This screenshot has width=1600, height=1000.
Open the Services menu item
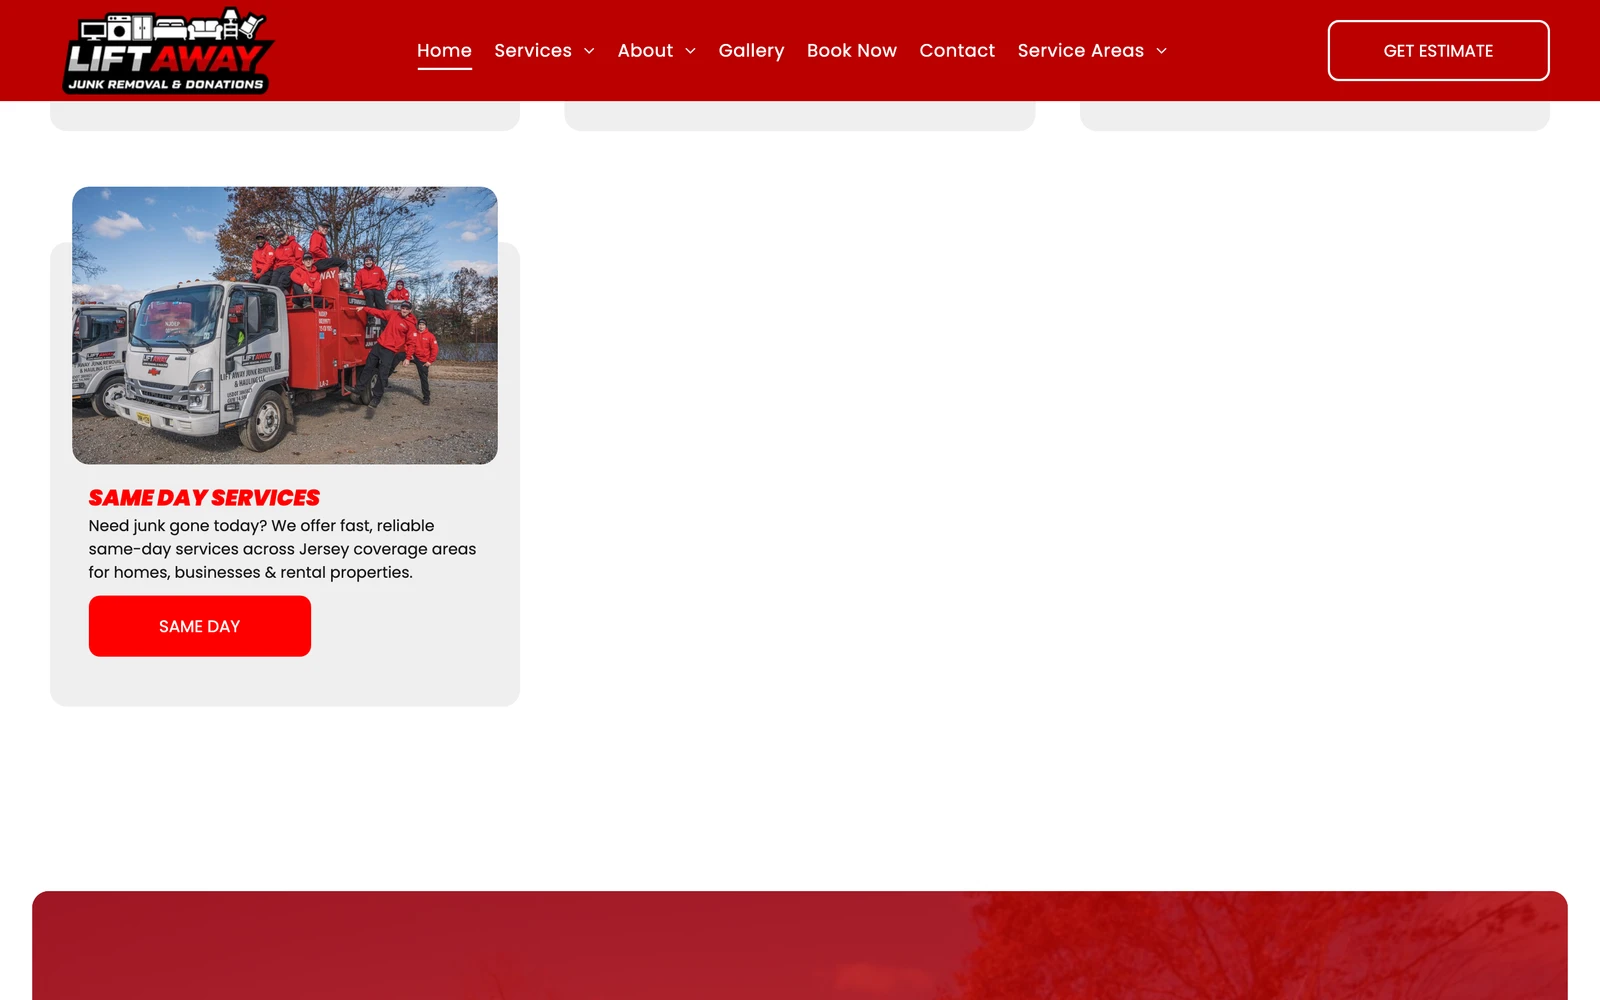coord(533,50)
